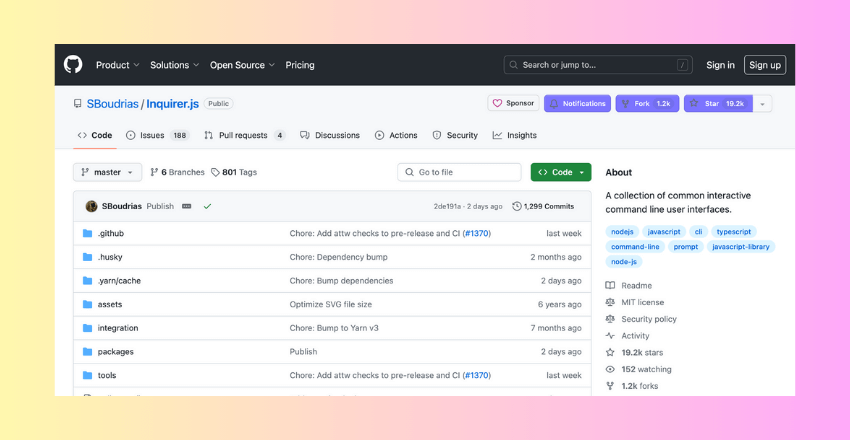Click the Sign in link

[720, 65]
